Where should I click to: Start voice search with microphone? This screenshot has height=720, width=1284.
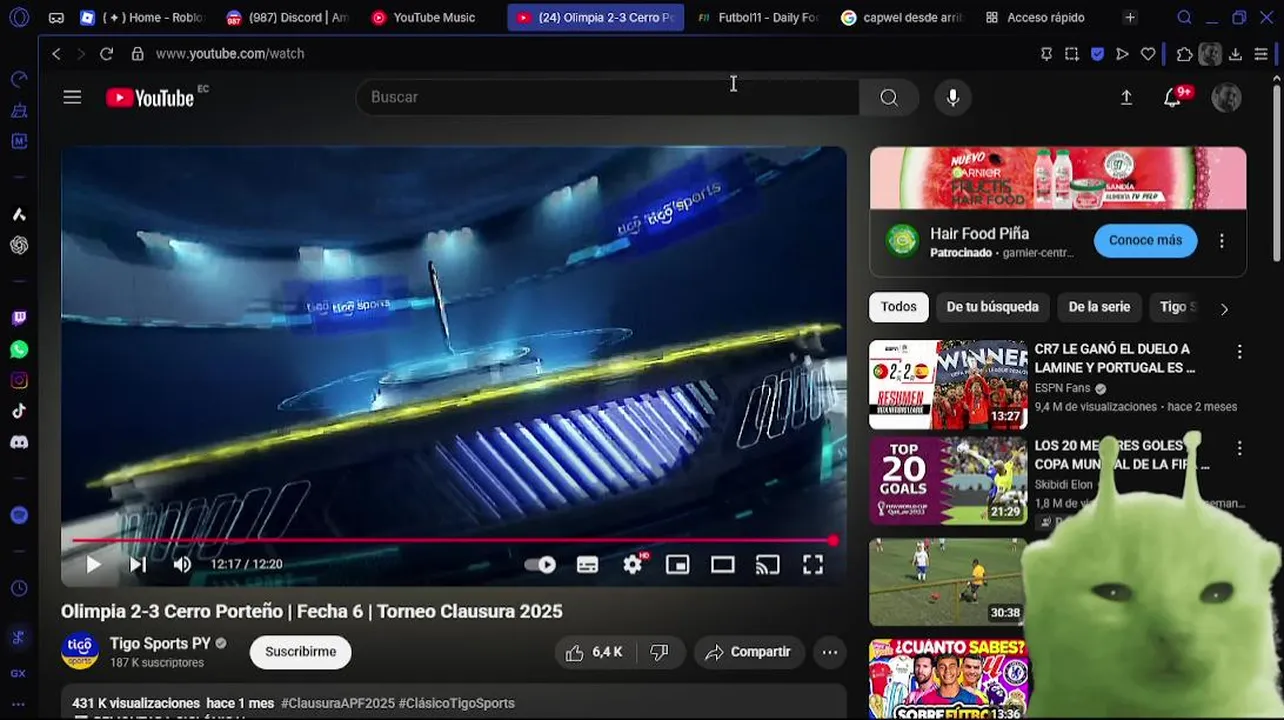tap(953, 97)
